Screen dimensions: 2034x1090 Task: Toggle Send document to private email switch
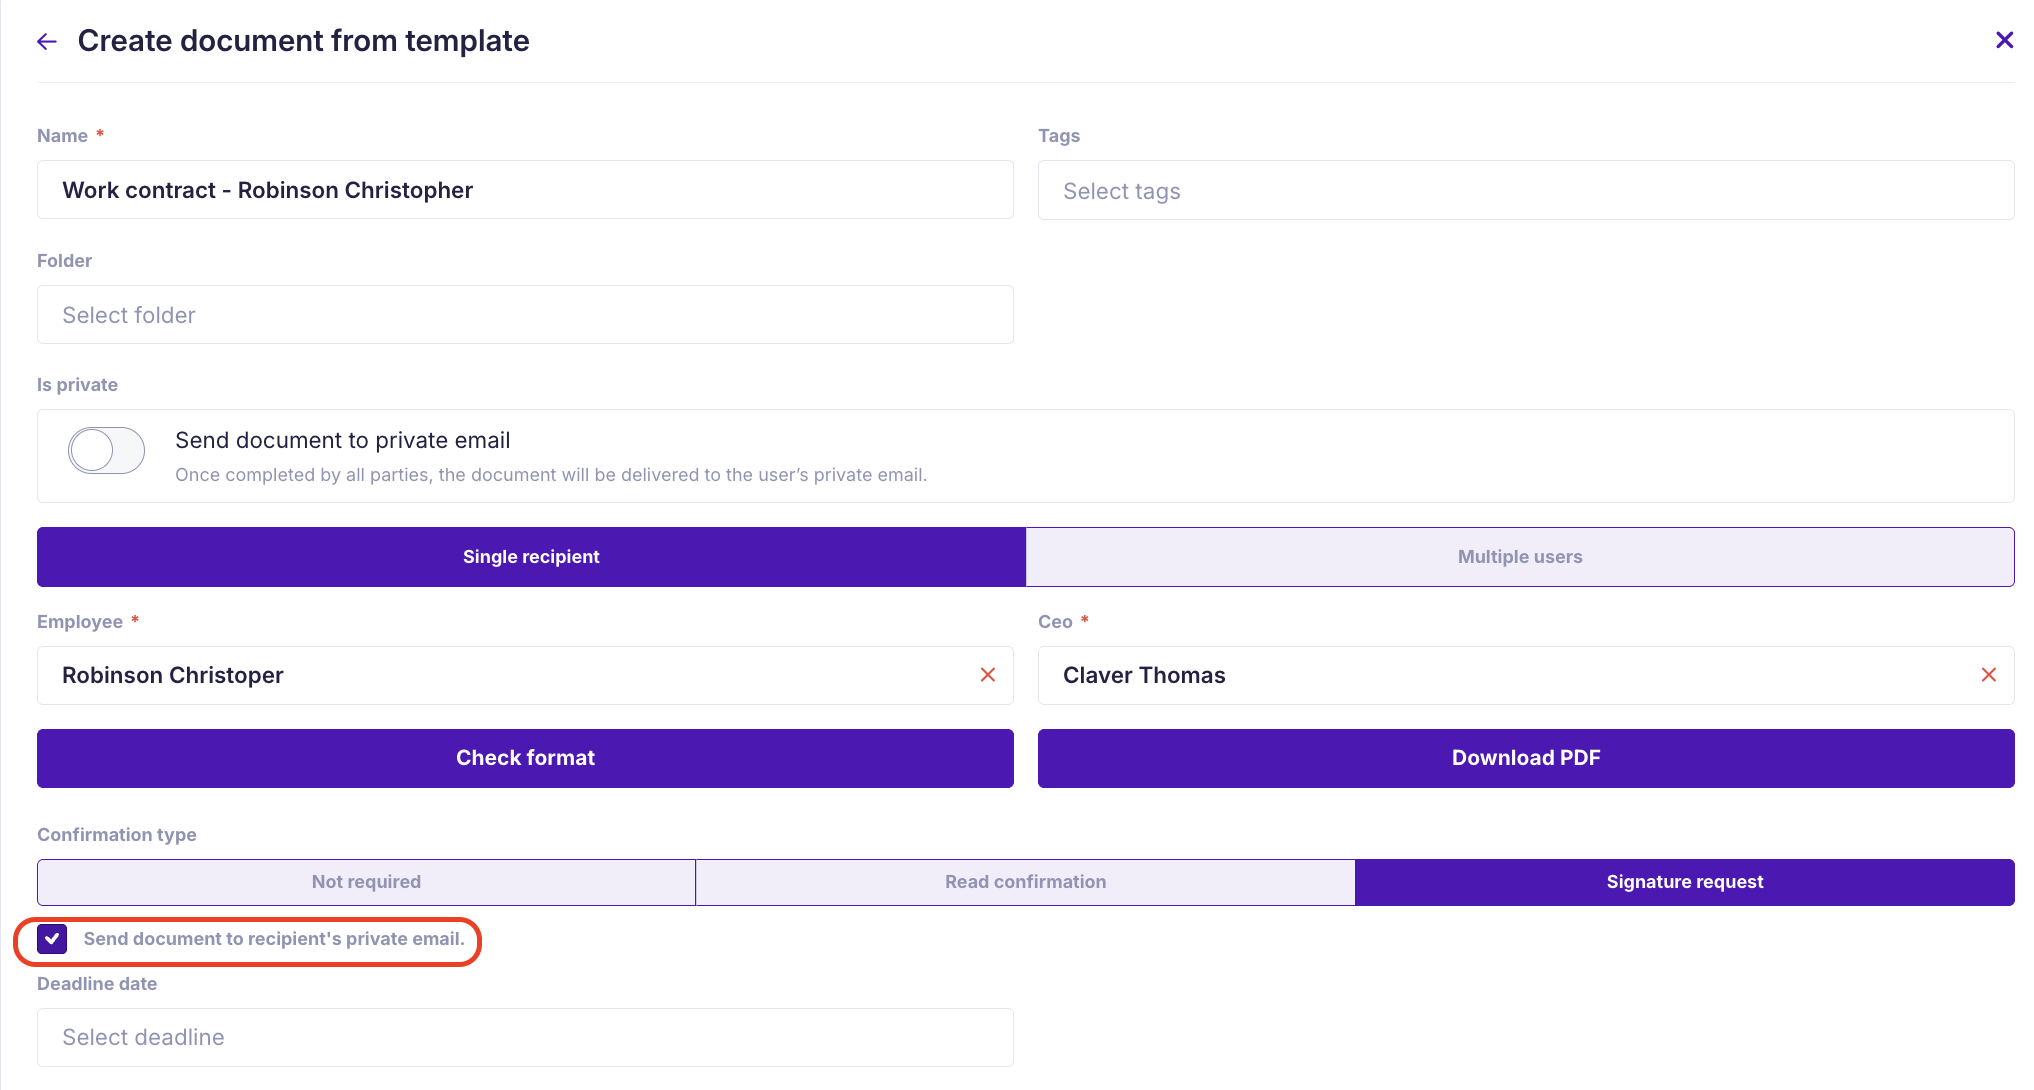click(107, 450)
